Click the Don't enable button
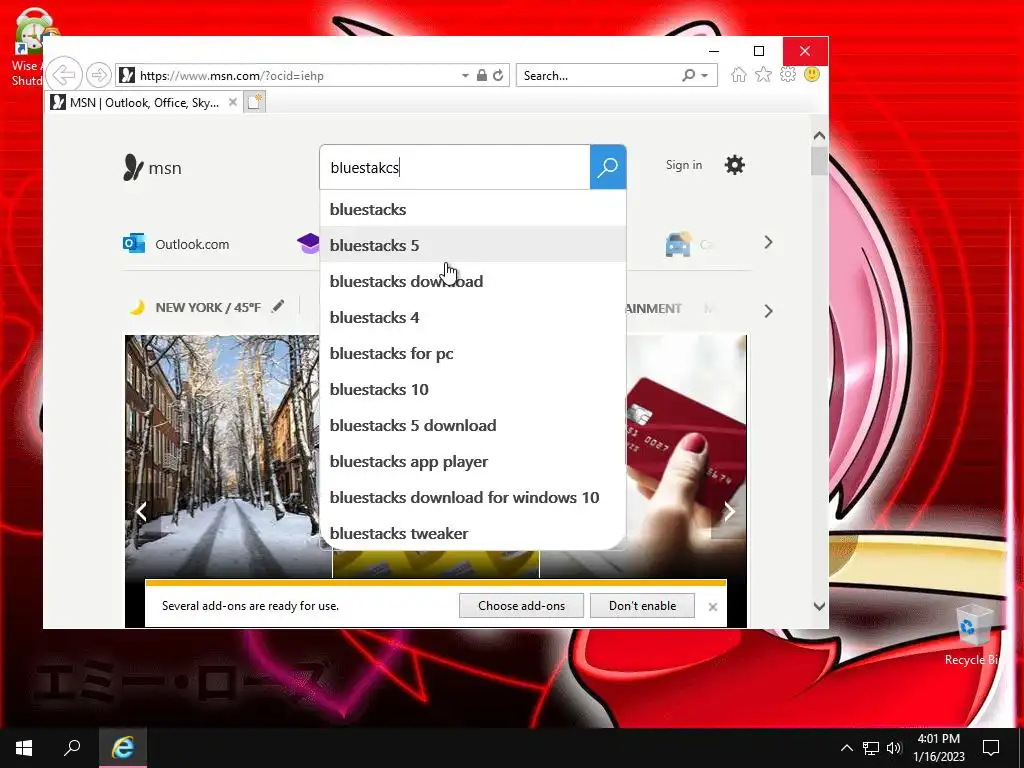Screen dimensions: 1024x768 pyautogui.click(x=643, y=605)
